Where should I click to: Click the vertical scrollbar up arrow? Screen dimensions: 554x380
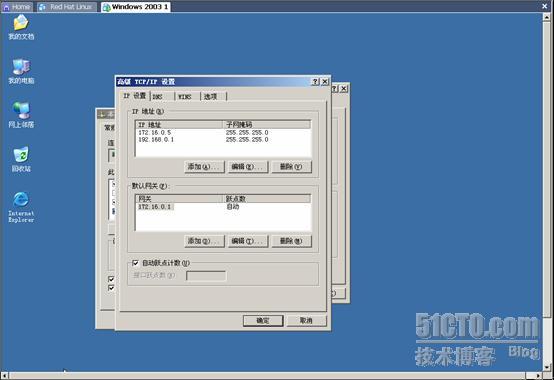click(x=546, y=18)
